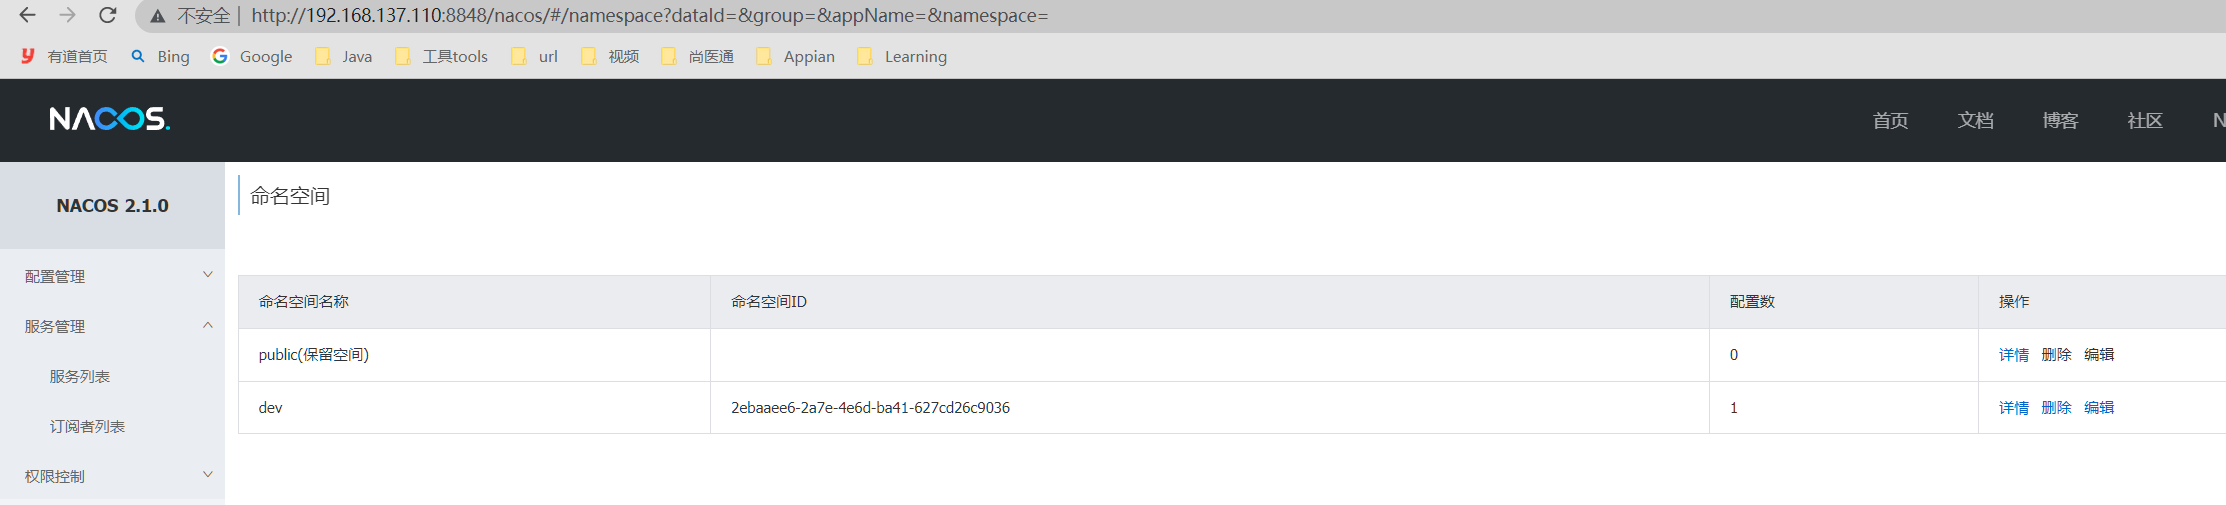Open the 工具tools bookmarks folder
This screenshot has height=505, width=2226.
pos(441,56)
